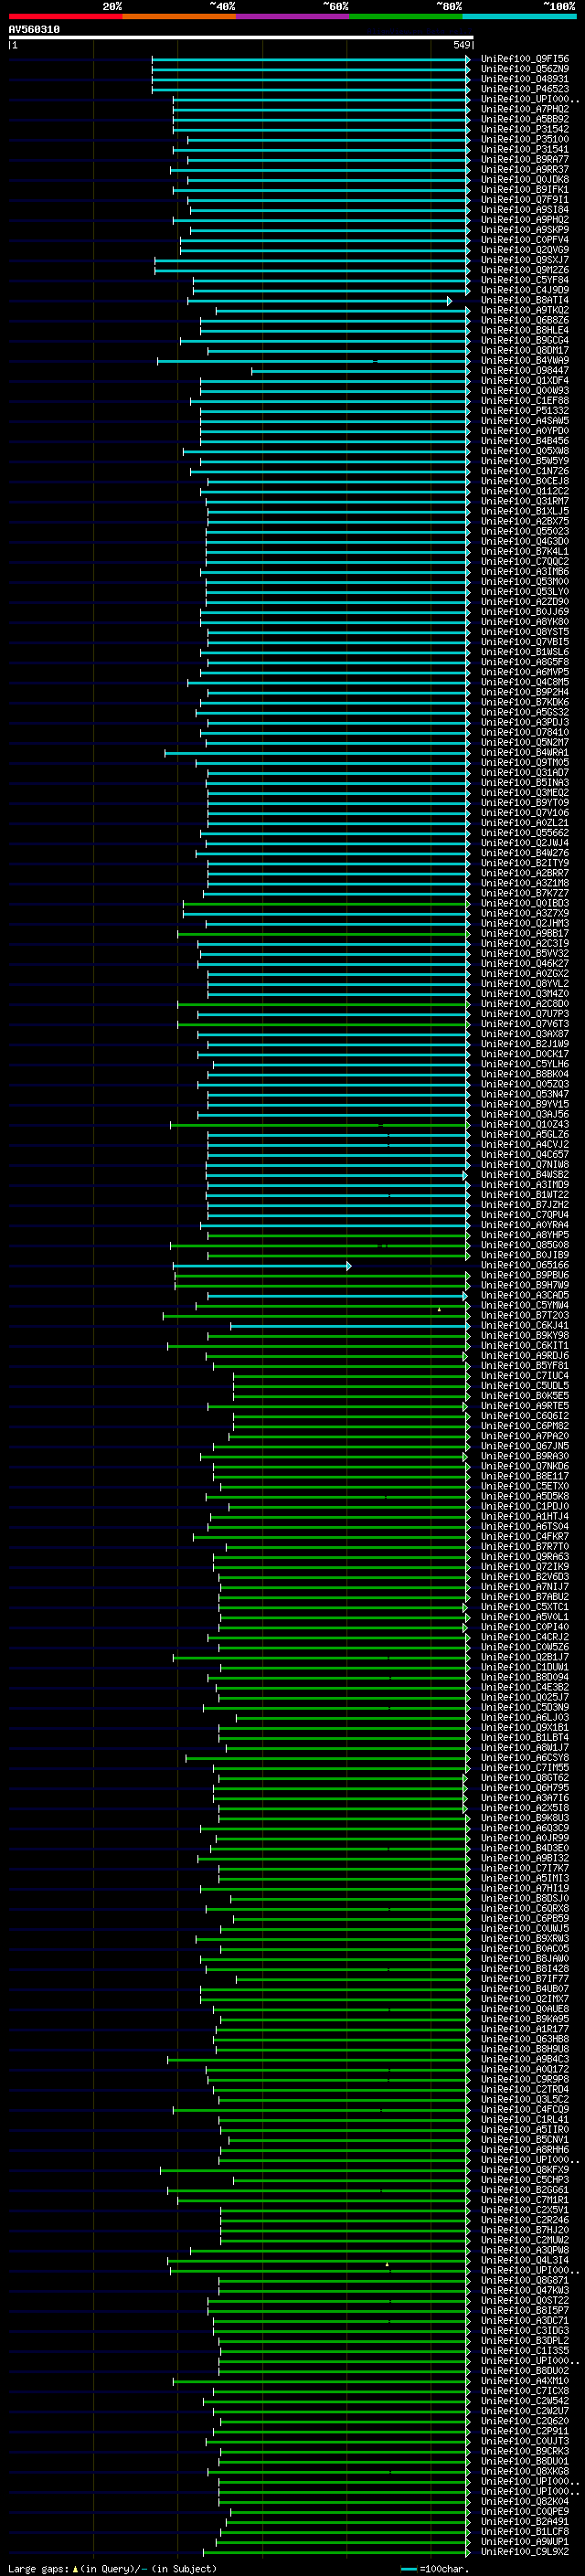Click the cyan alignment bar for C6KJ41

click(x=350, y=1327)
